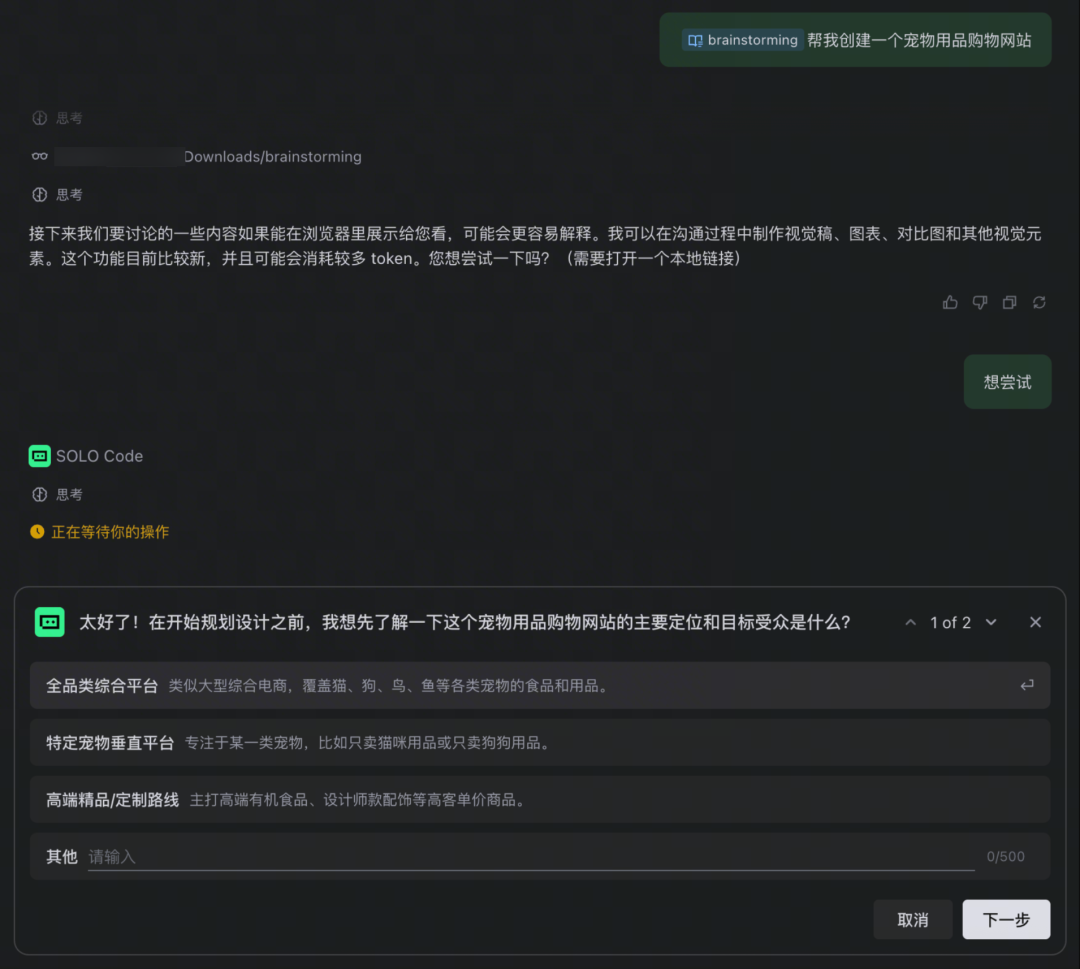Viewport: 1080px width, 969px height.
Task: Copy the assistant response using the copy icon
Action: (1009, 302)
